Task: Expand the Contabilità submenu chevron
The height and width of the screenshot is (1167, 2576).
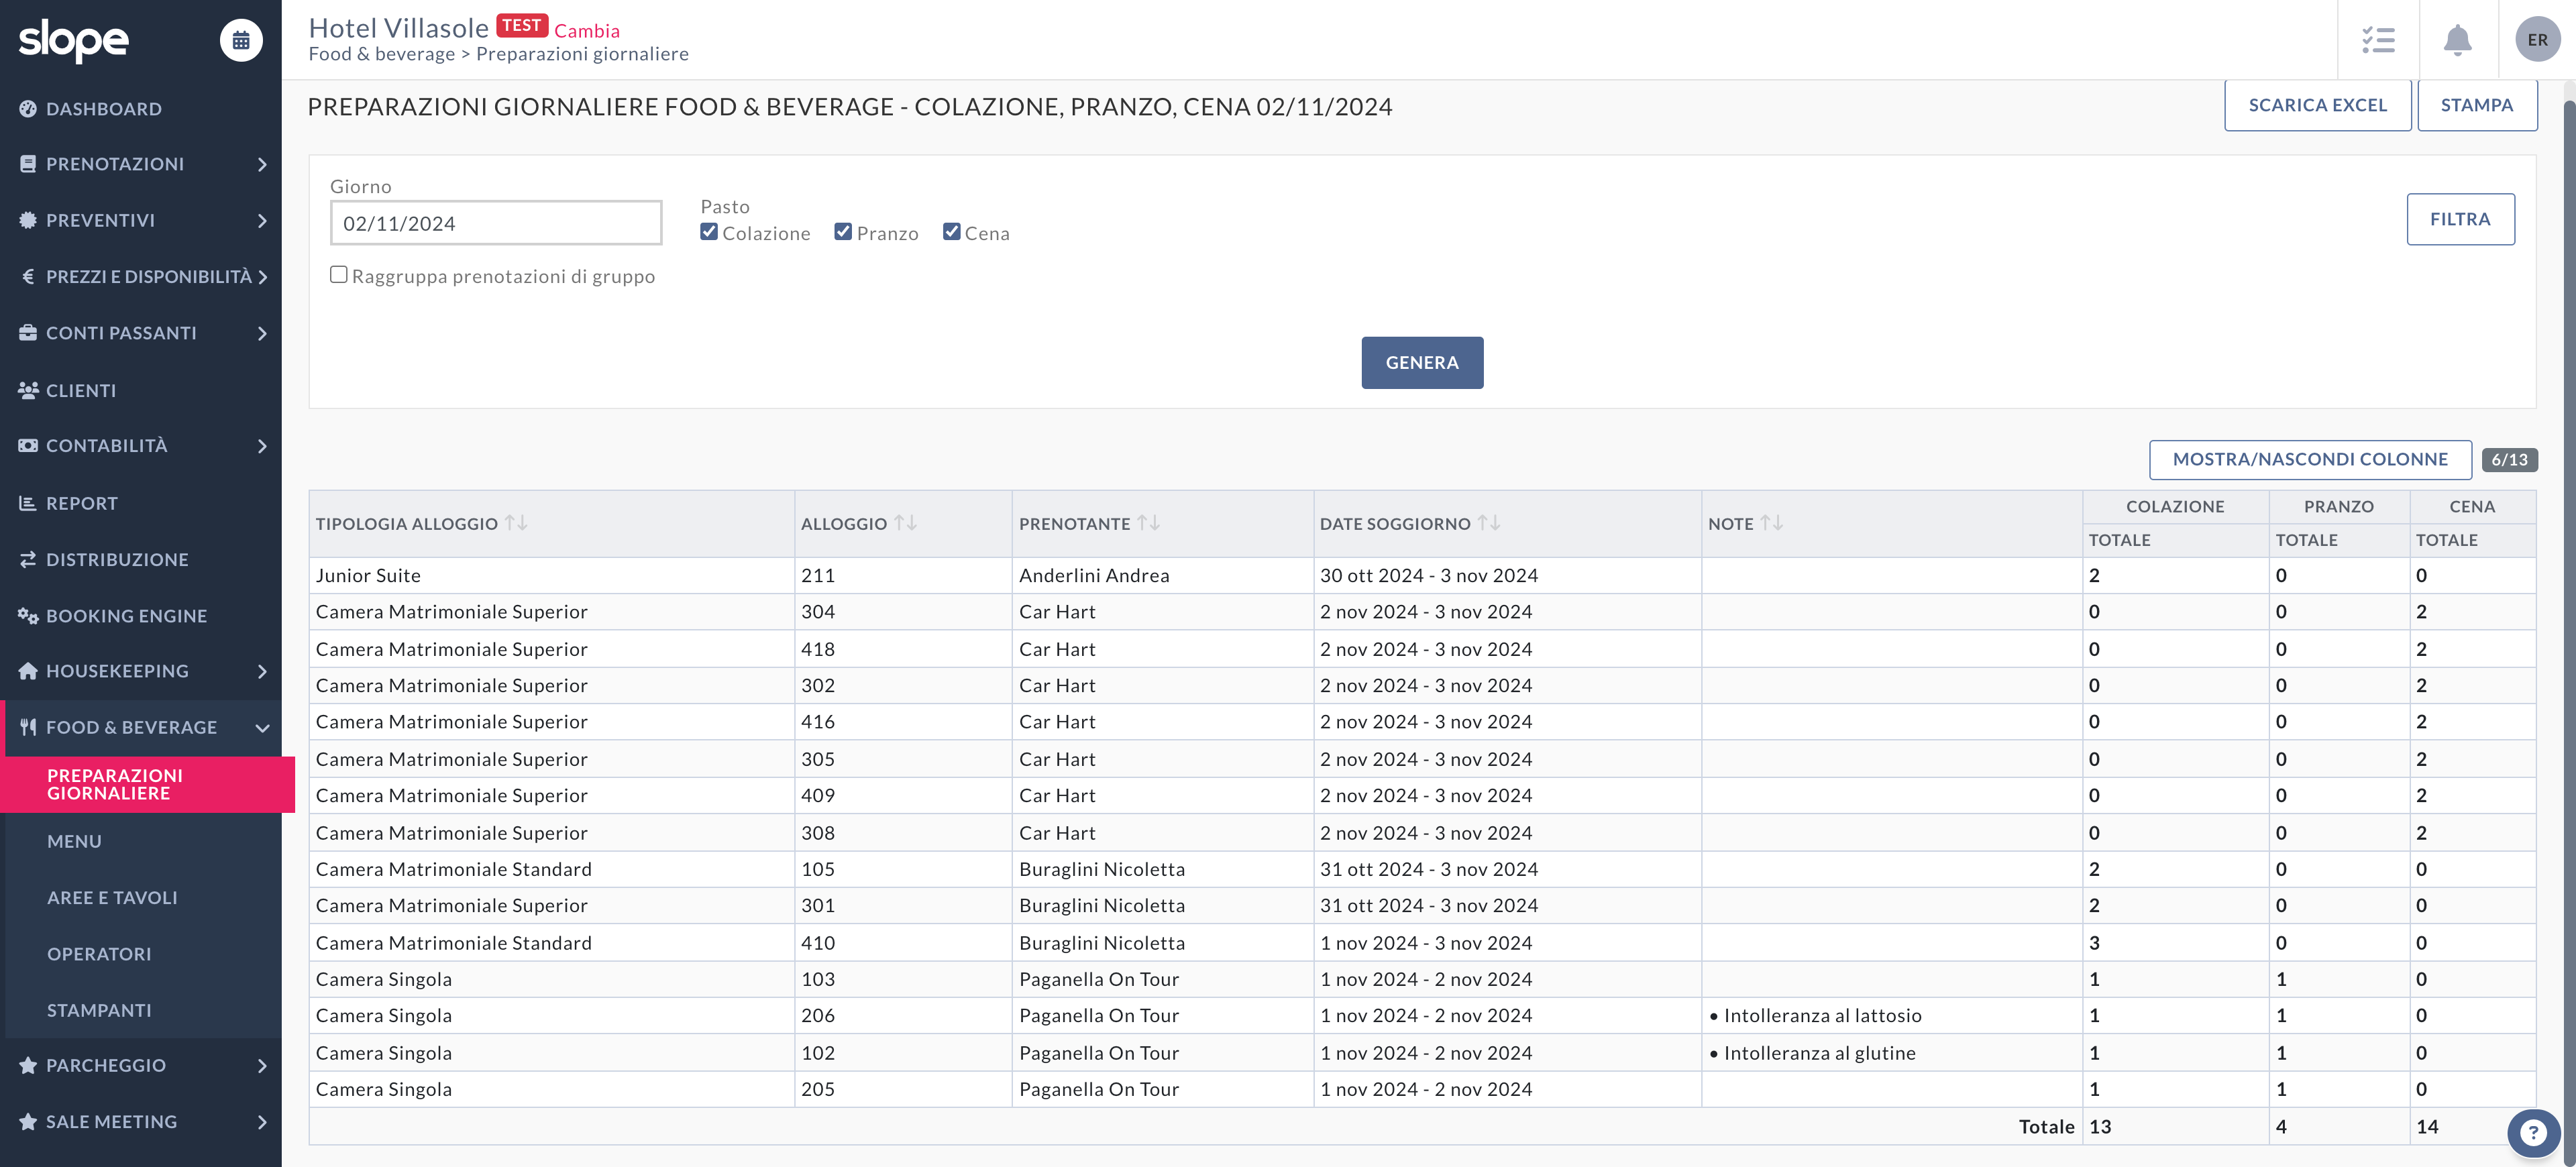Action: pyautogui.click(x=262, y=446)
